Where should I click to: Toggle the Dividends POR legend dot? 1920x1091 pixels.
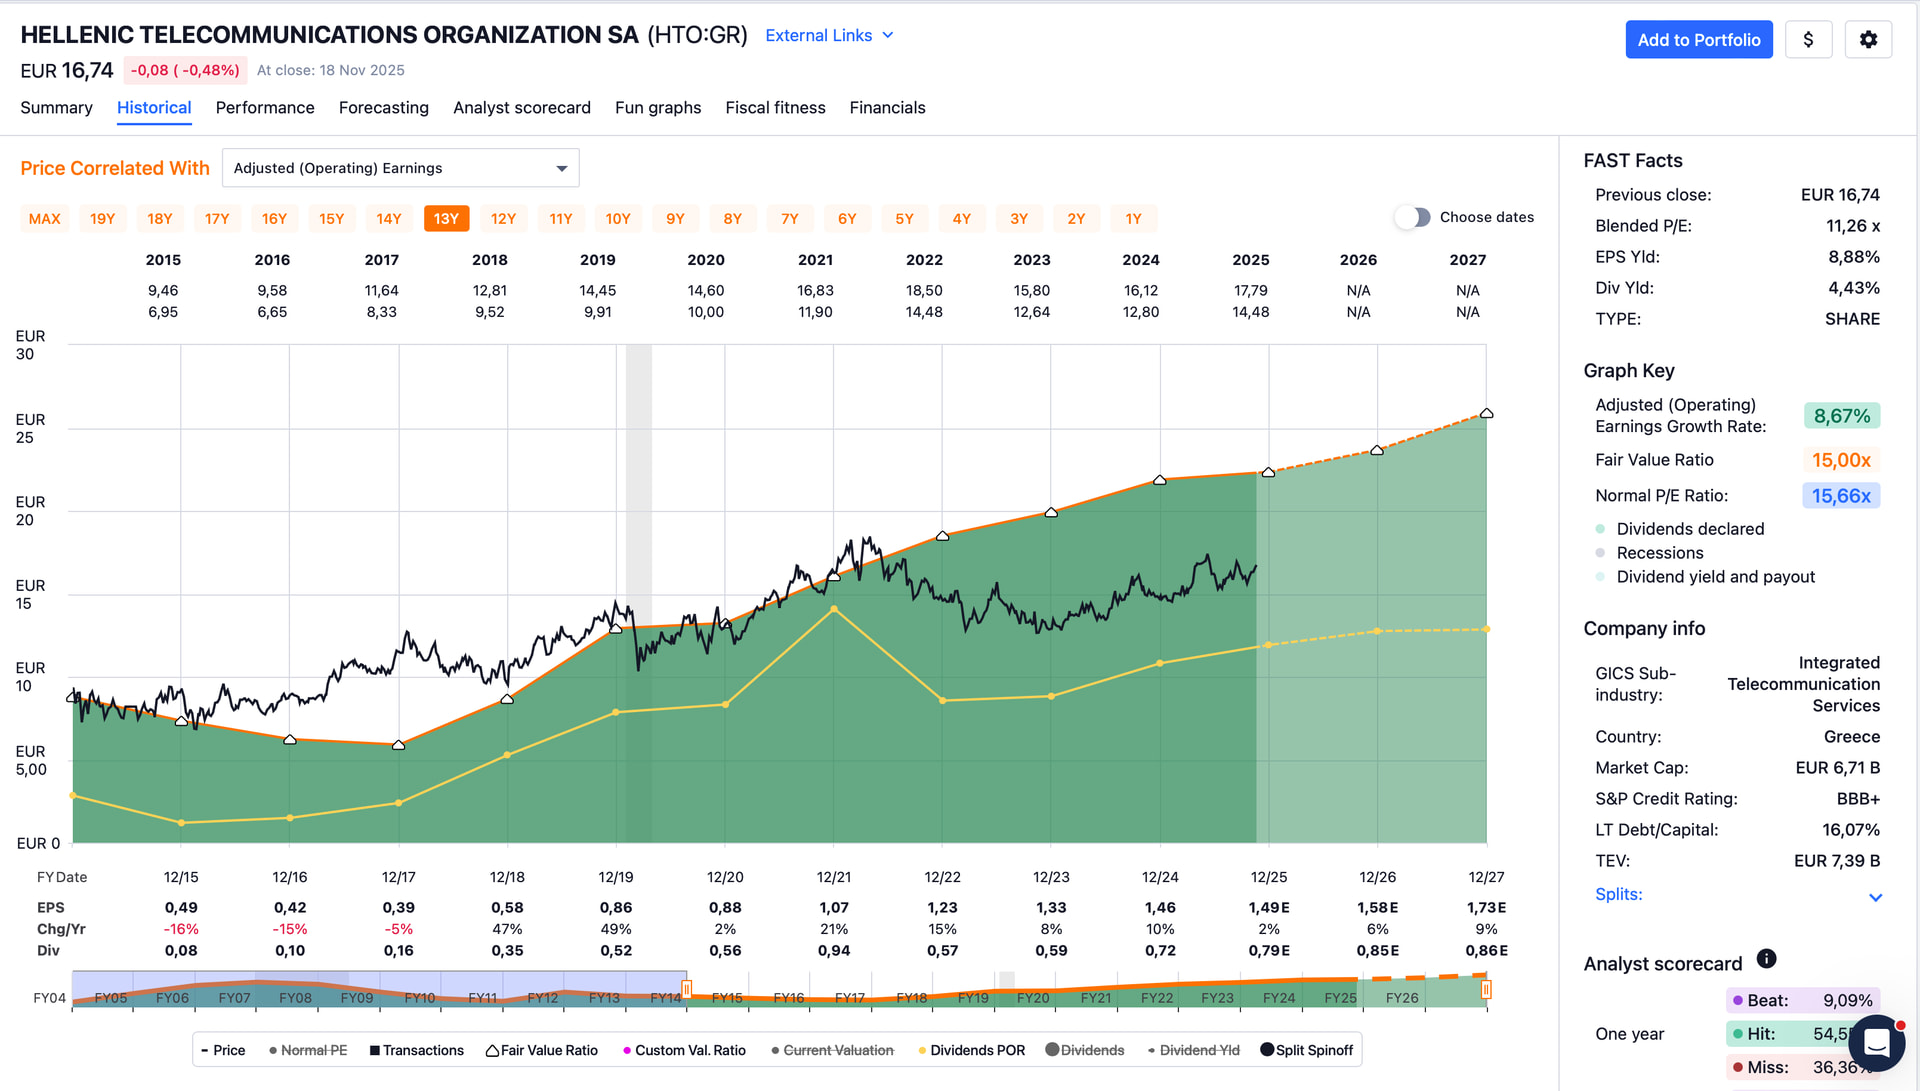tap(922, 1050)
